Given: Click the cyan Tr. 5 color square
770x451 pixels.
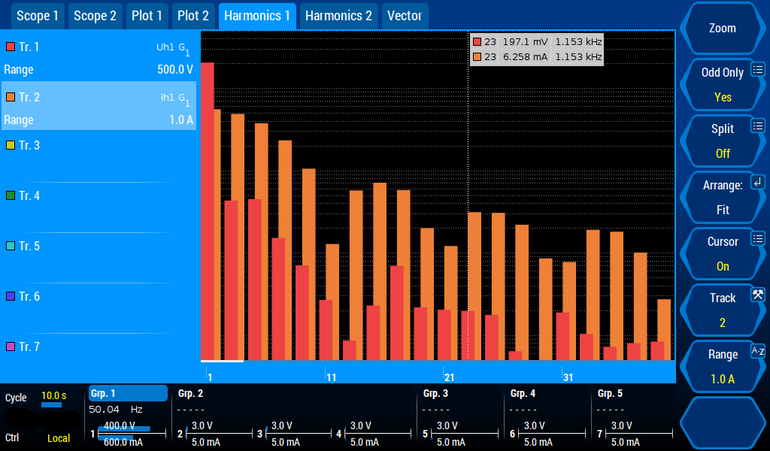Looking at the screenshot, I should pyautogui.click(x=10, y=246).
